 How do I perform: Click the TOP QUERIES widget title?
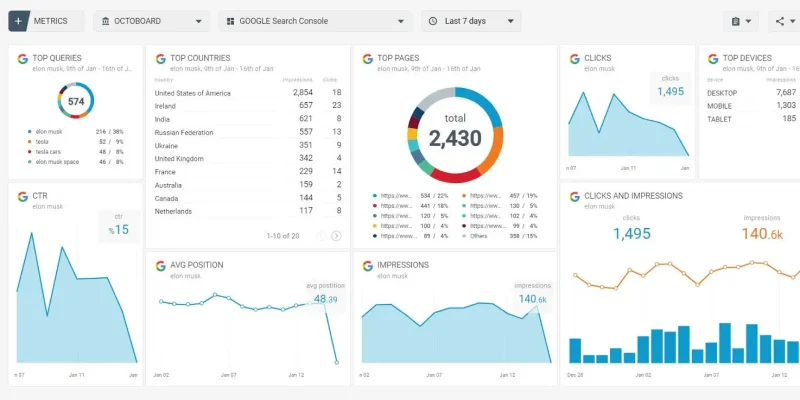coord(57,58)
